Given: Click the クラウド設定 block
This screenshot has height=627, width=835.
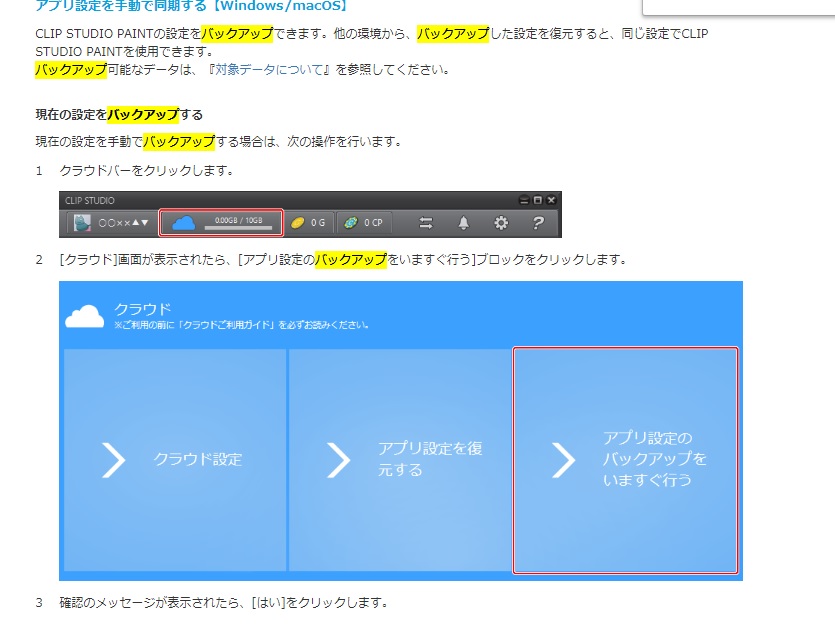Looking at the screenshot, I should (175, 460).
